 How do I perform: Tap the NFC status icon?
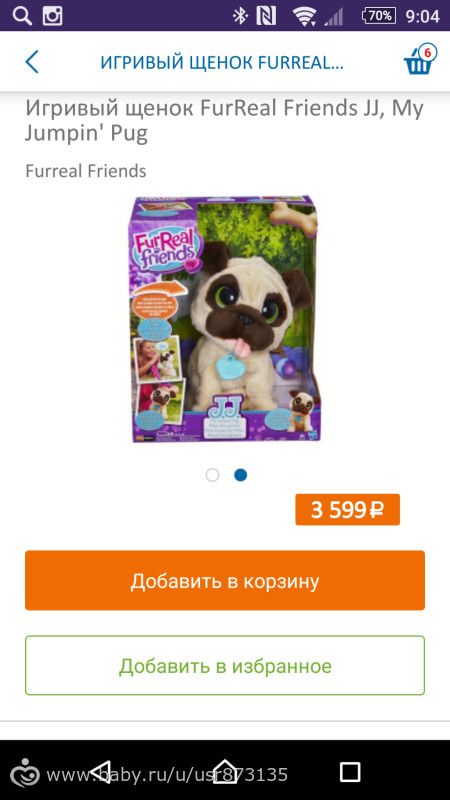(266, 16)
